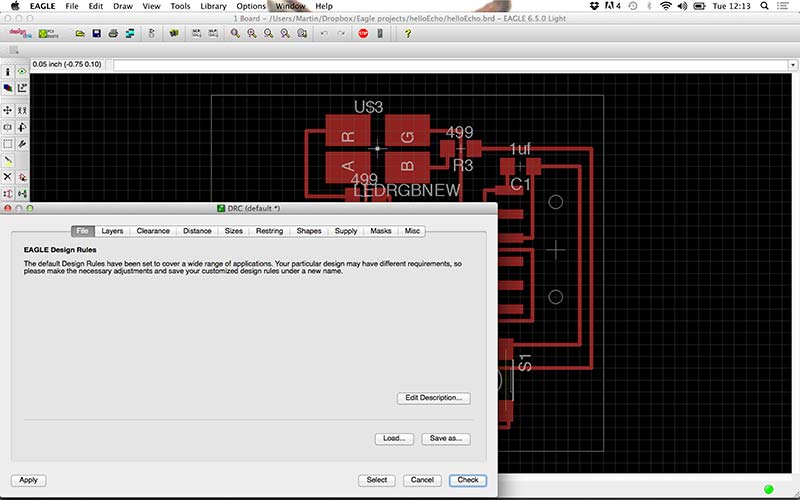Click the Wi-Fi menu bar icon
800x500 pixels.
[665, 6]
